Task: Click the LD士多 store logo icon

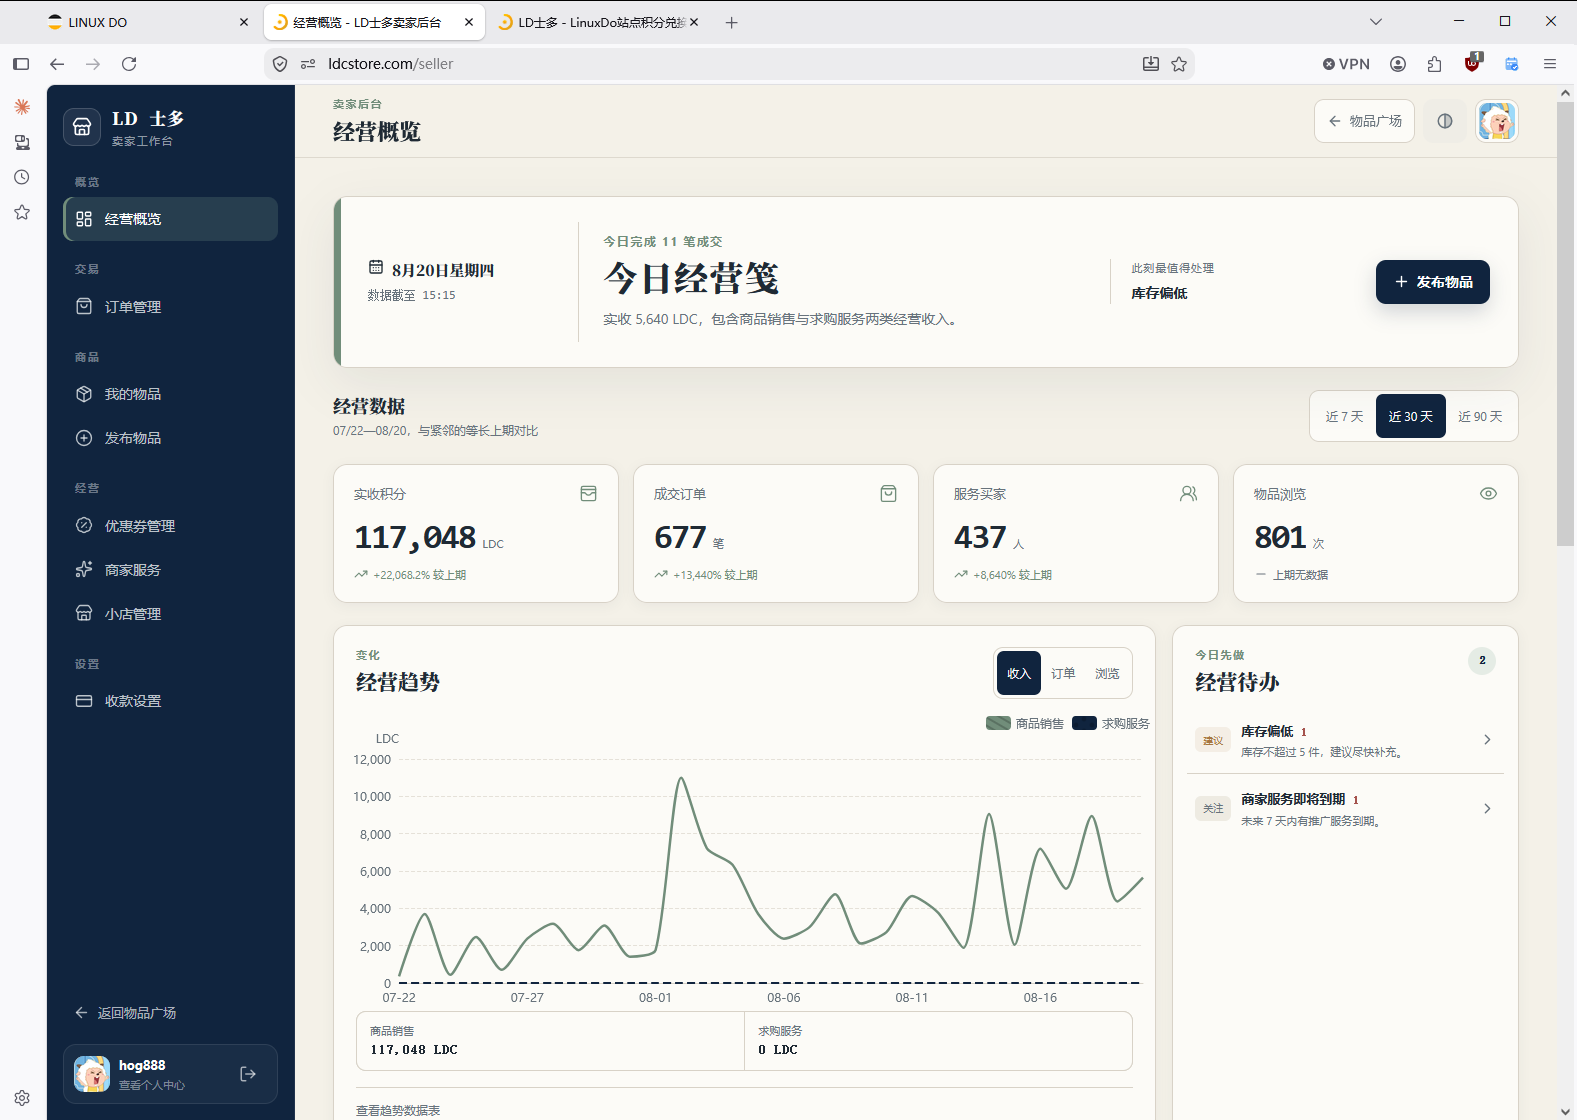Action: coord(82,127)
